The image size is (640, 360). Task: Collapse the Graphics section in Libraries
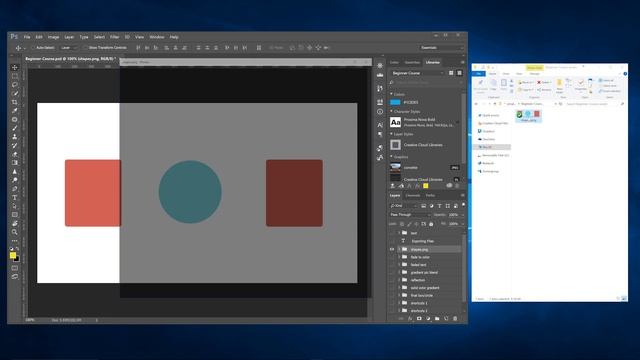pos(391,156)
